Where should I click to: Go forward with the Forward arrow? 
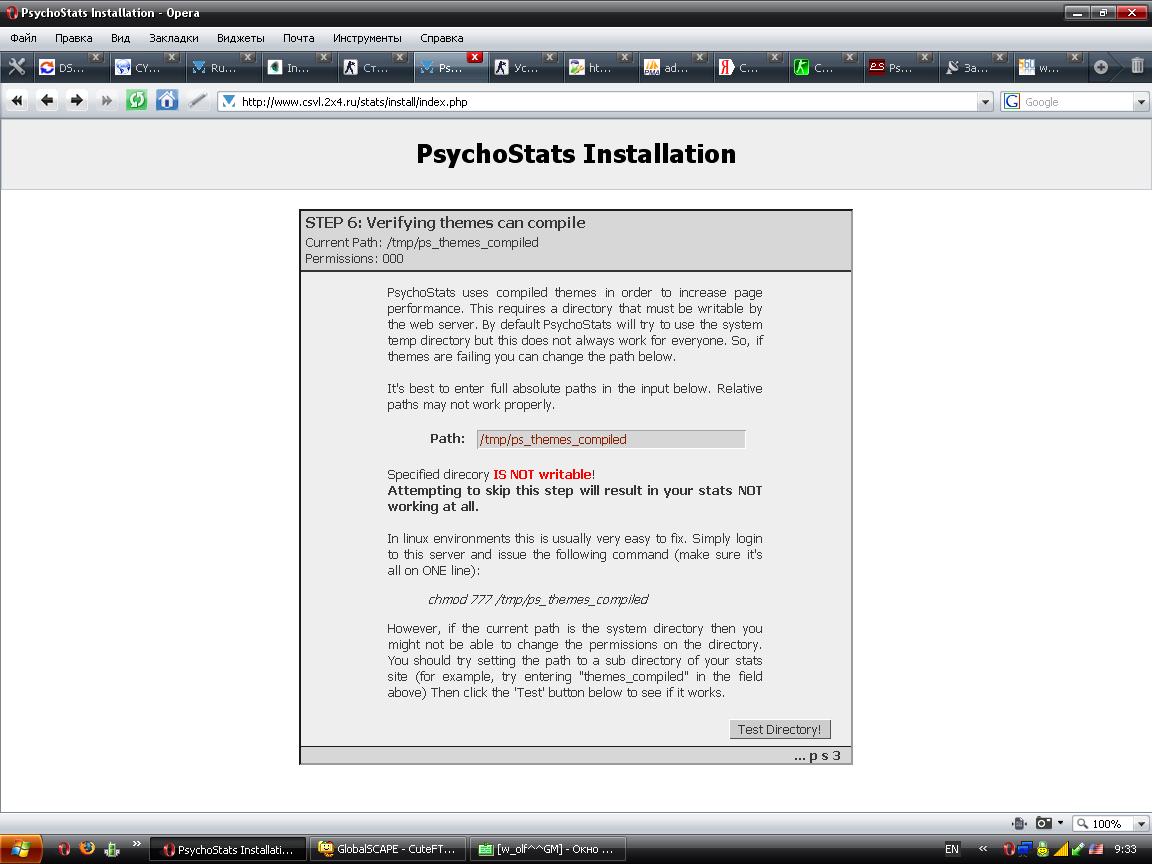76,101
